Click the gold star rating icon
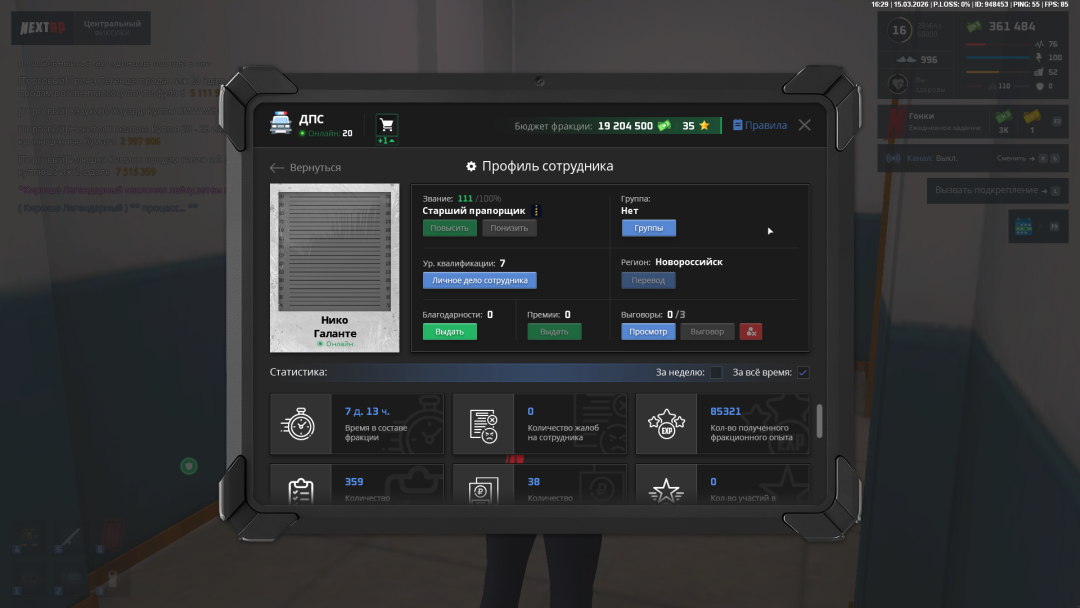 (704, 126)
